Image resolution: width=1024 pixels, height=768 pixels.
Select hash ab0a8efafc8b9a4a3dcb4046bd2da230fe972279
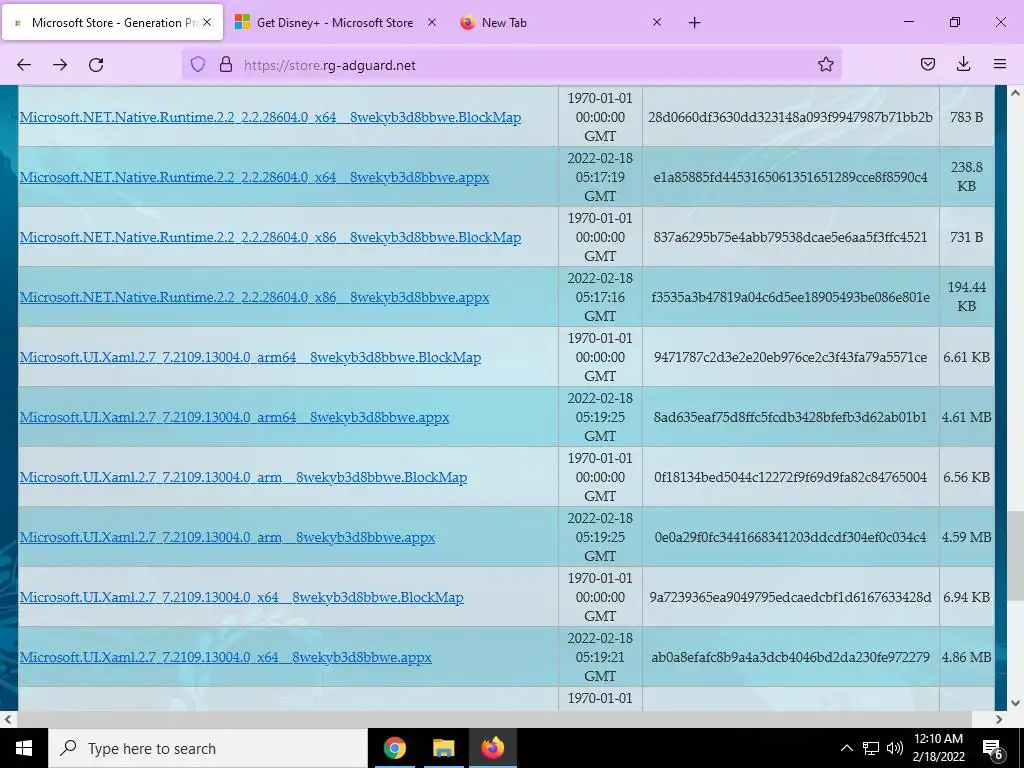(x=790, y=658)
